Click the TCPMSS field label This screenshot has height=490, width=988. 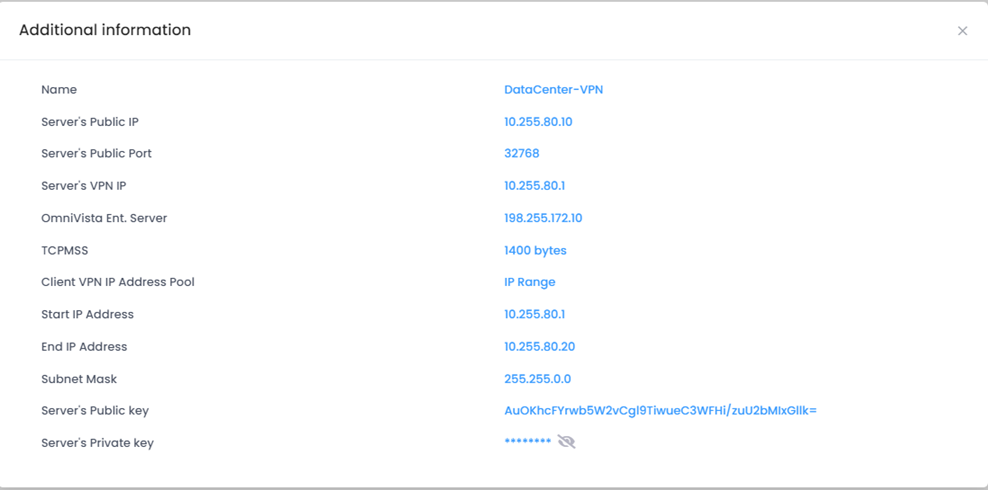(65, 250)
